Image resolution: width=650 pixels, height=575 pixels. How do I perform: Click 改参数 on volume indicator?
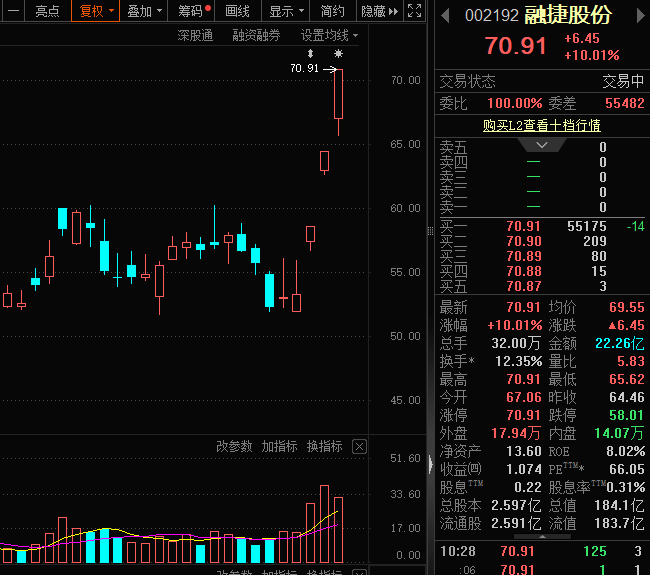click(x=234, y=446)
